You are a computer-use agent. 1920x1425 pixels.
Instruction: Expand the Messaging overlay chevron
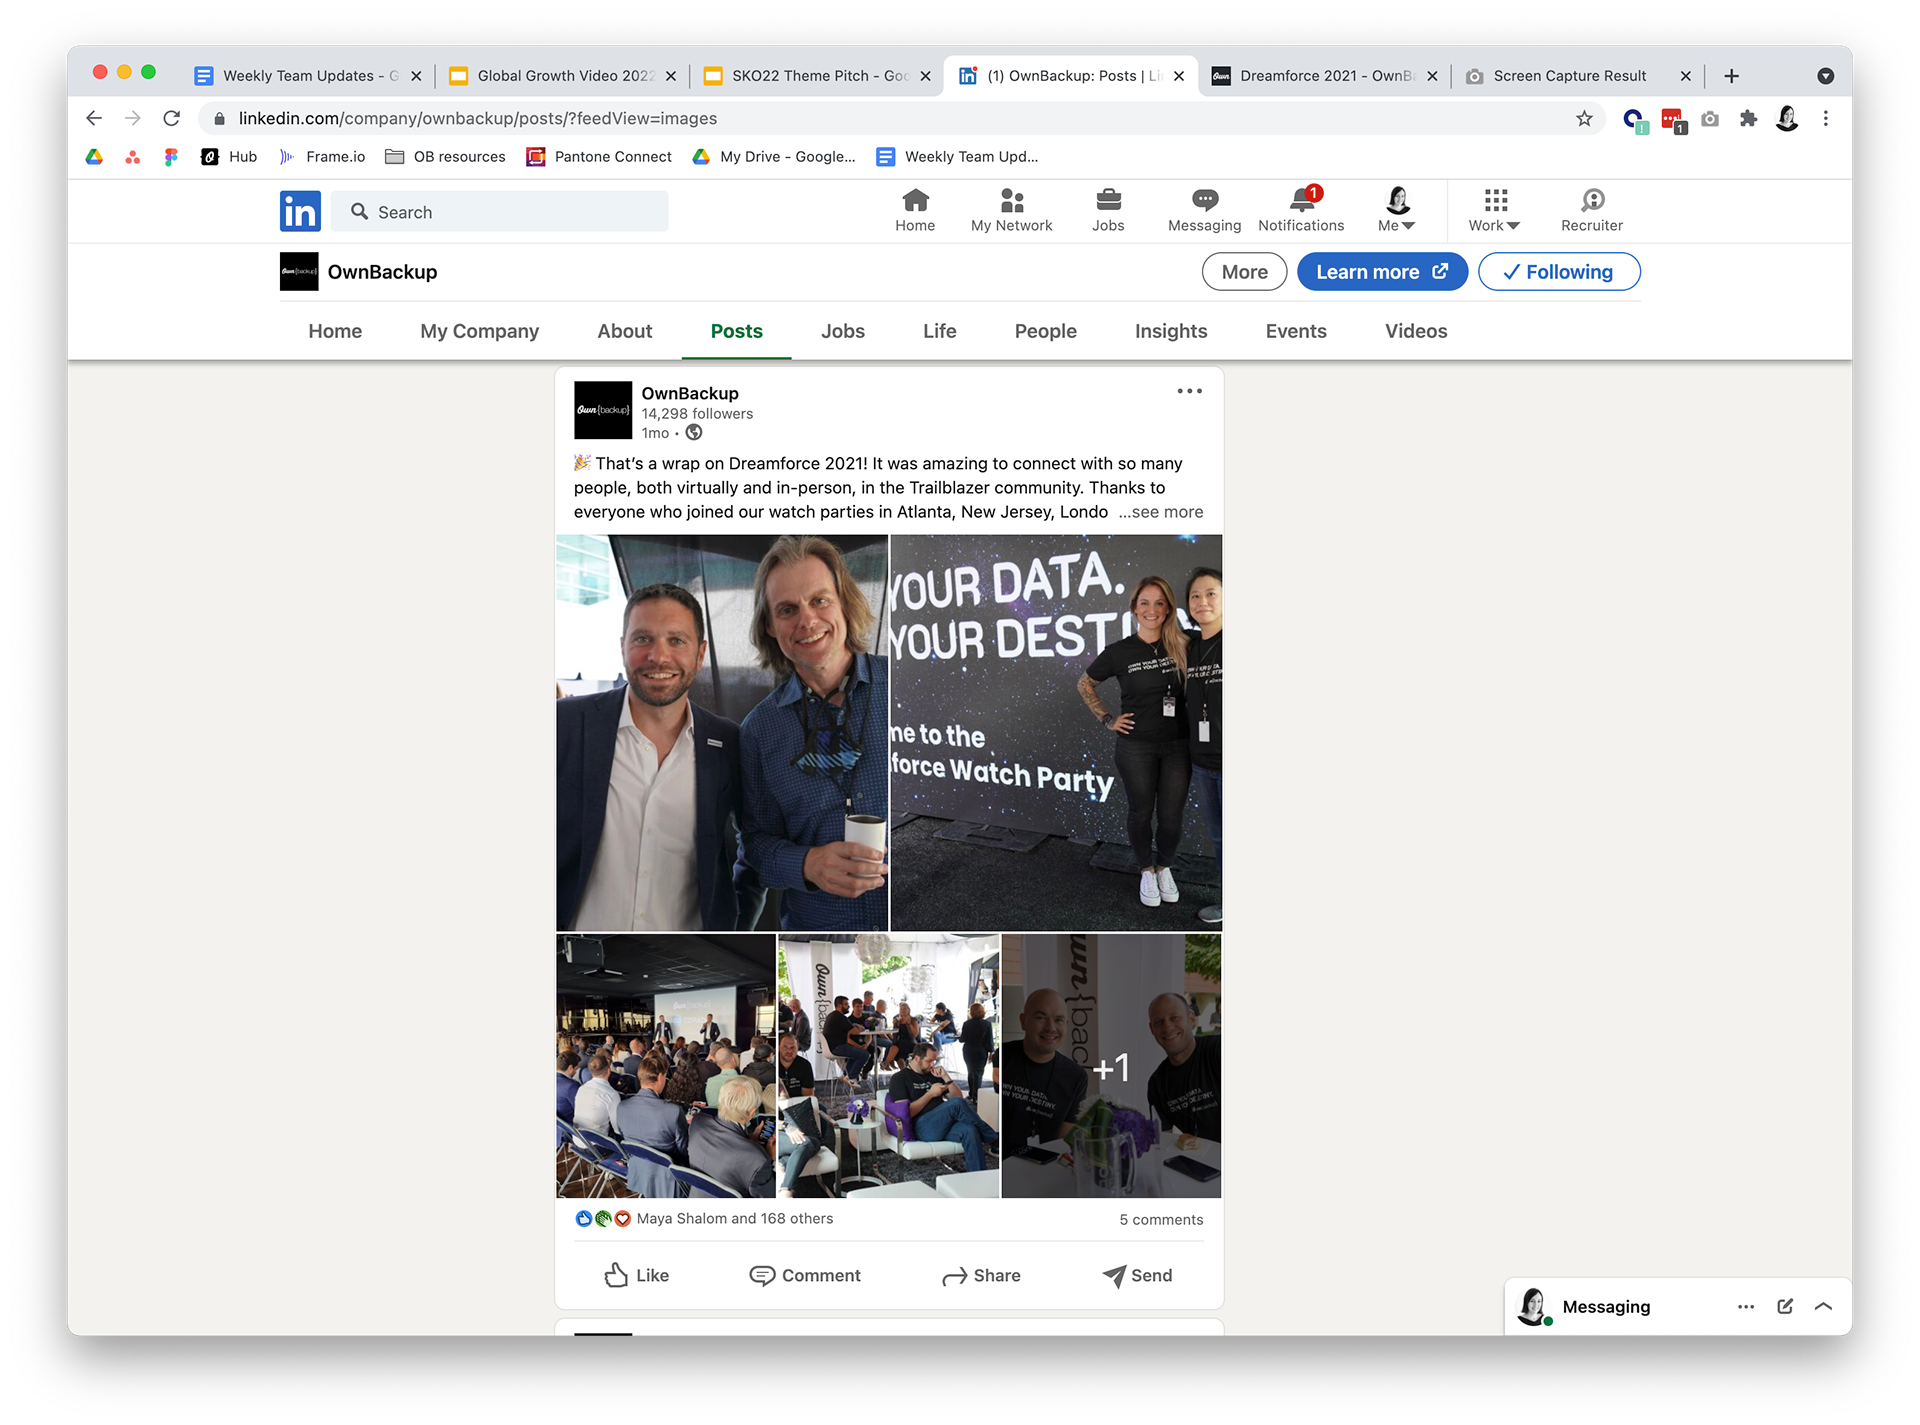[1823, 1306]
